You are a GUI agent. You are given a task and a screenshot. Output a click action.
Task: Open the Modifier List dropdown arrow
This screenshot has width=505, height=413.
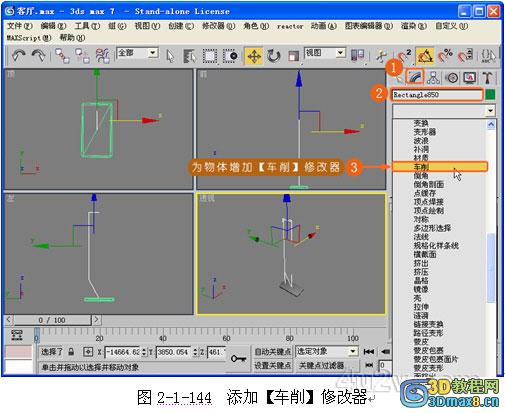(x=490, y=110)
